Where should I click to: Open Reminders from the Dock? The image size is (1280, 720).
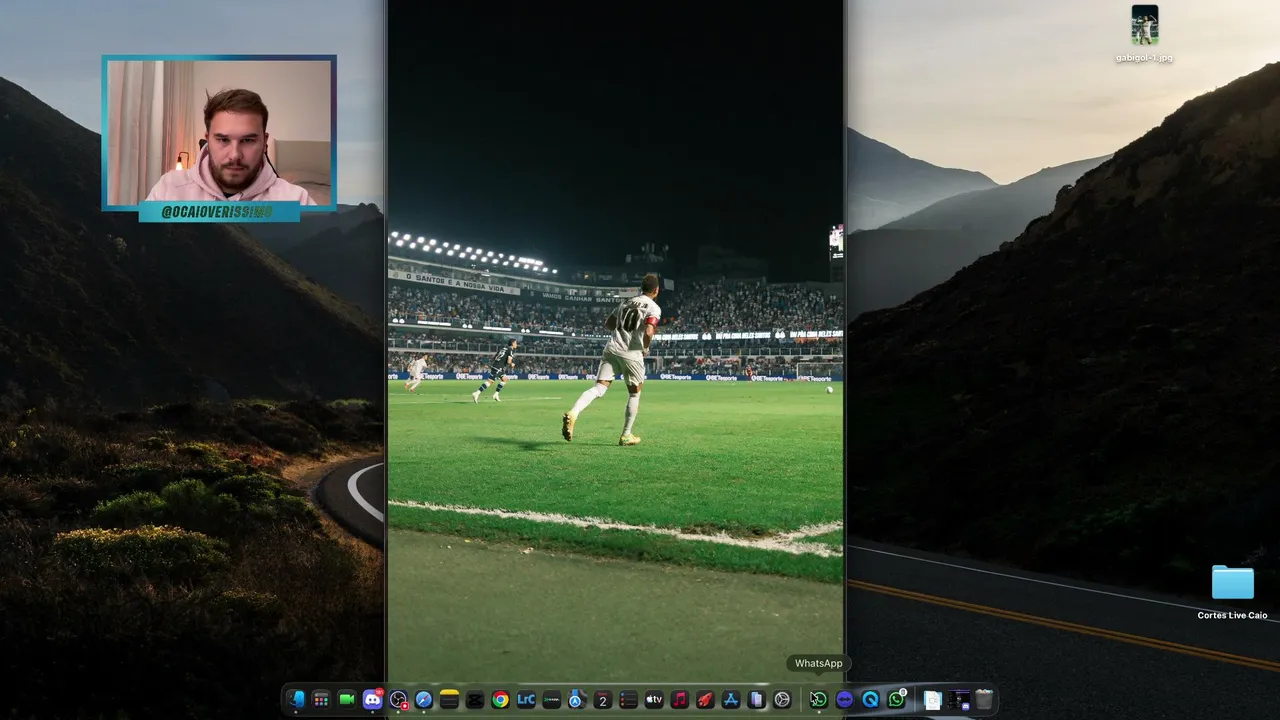(628, 700)
